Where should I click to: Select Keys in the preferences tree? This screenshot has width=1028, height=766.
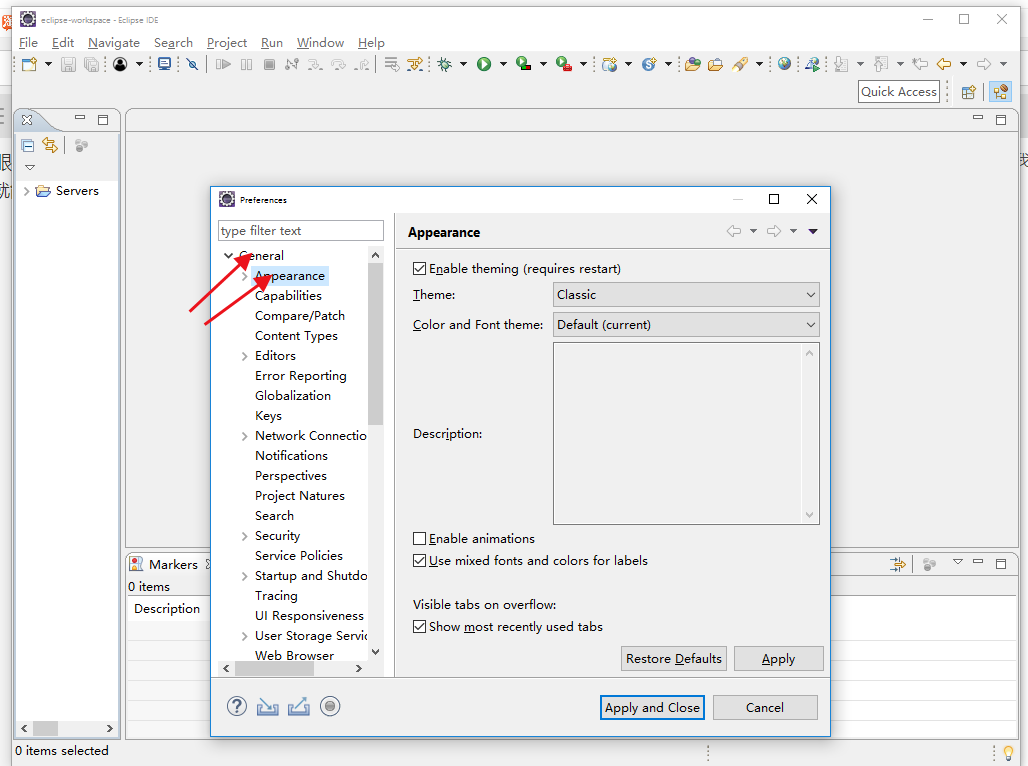(x=268, y=416)
